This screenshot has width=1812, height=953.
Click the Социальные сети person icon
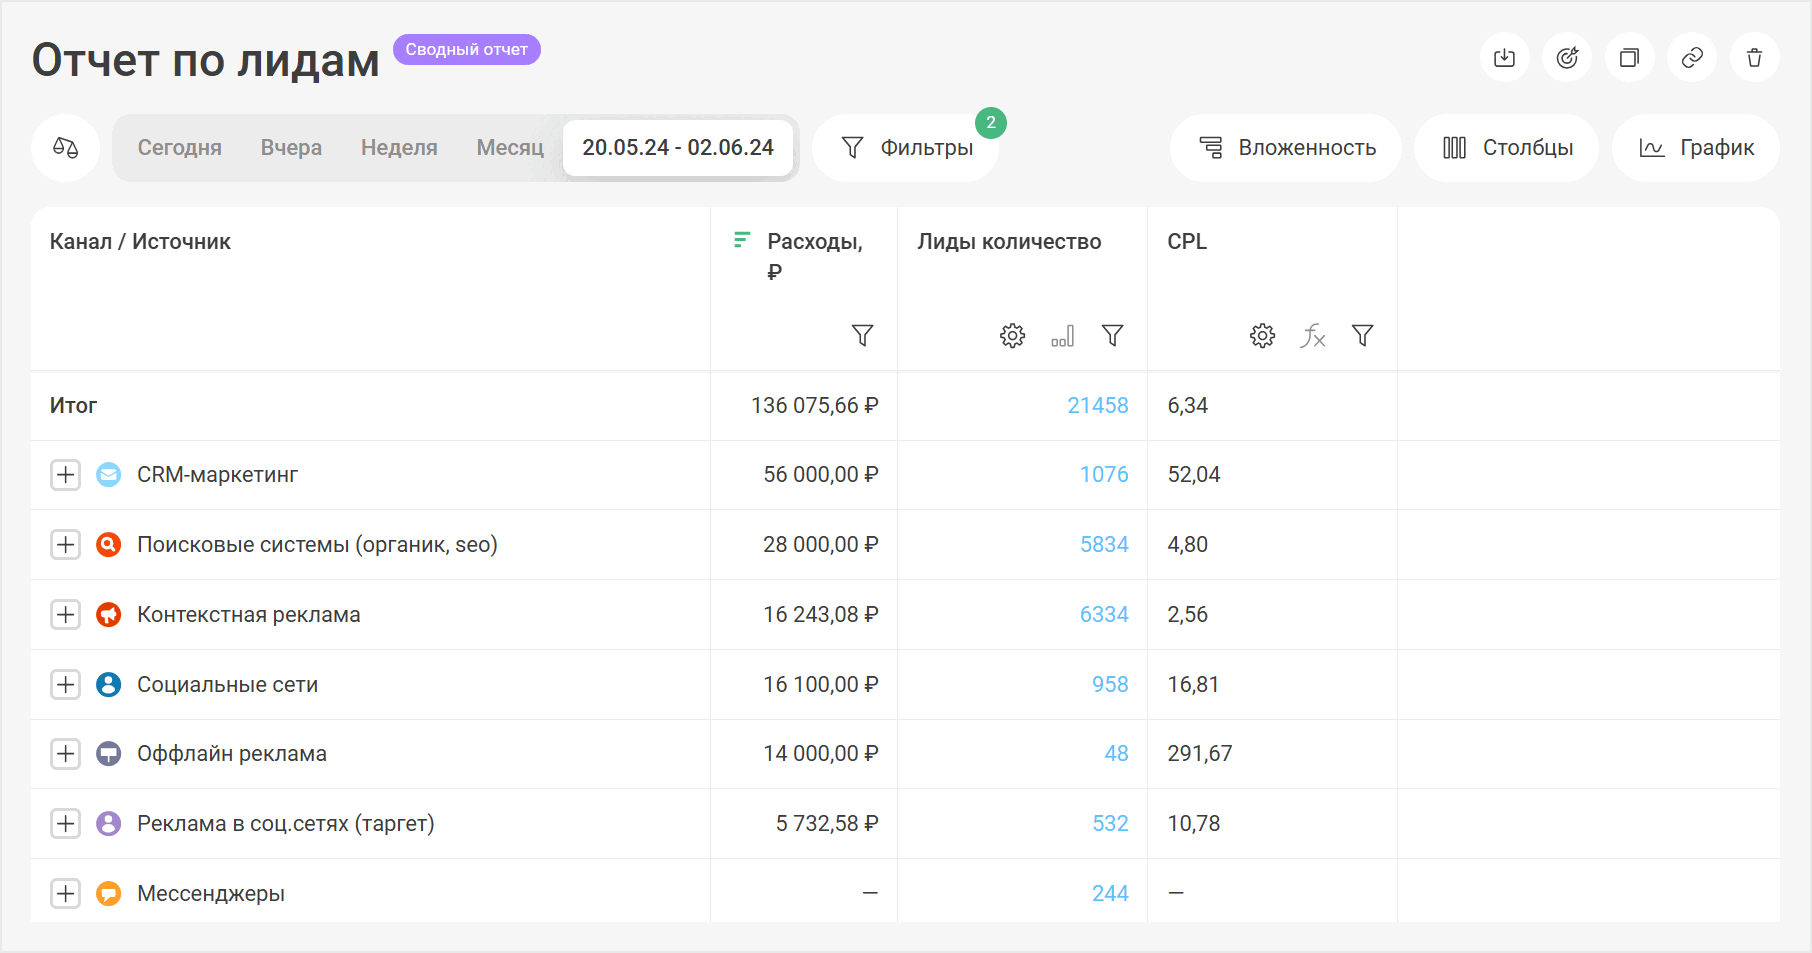[109, 685]
